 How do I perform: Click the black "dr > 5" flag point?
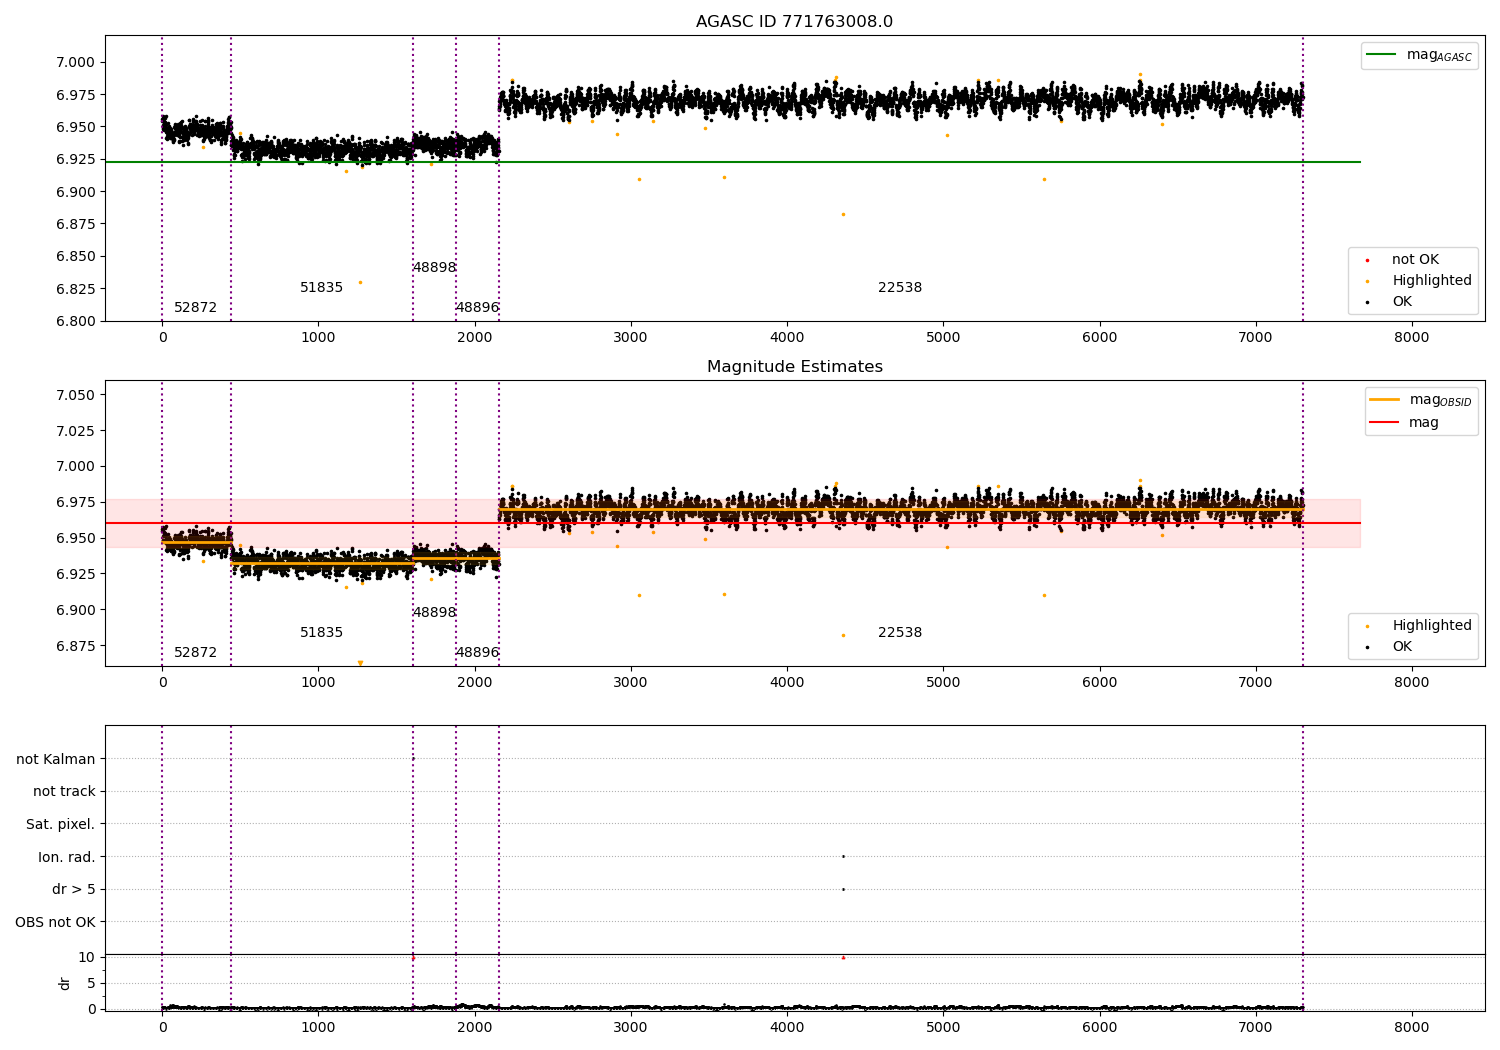point(843,889)
